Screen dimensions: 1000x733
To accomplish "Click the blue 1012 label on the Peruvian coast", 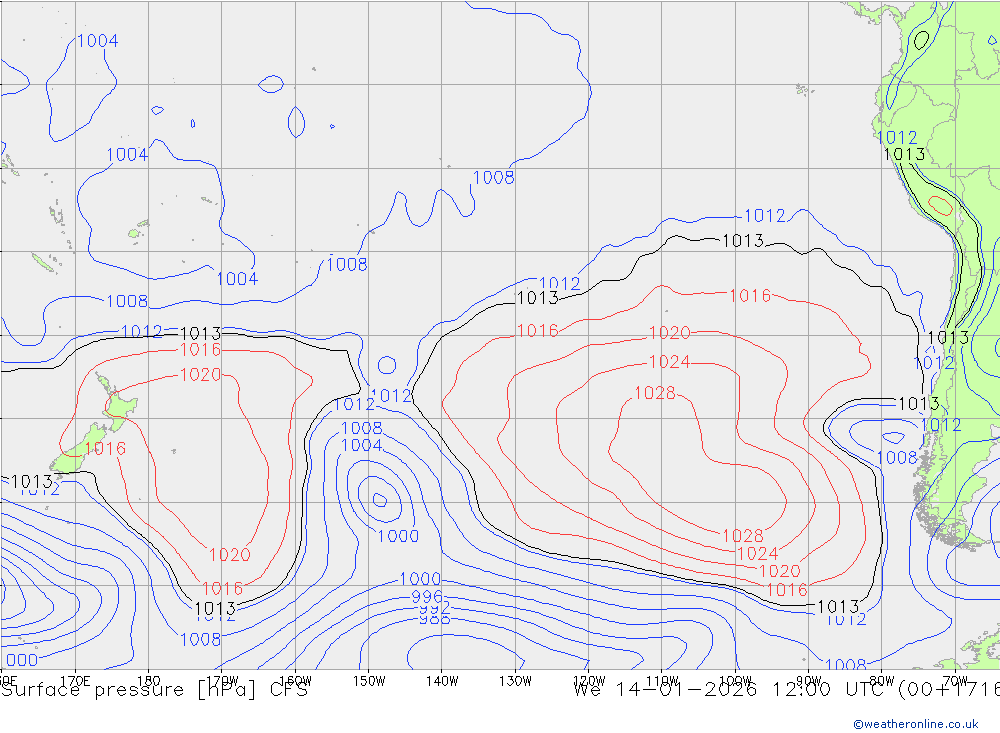I will click(897, 137).
